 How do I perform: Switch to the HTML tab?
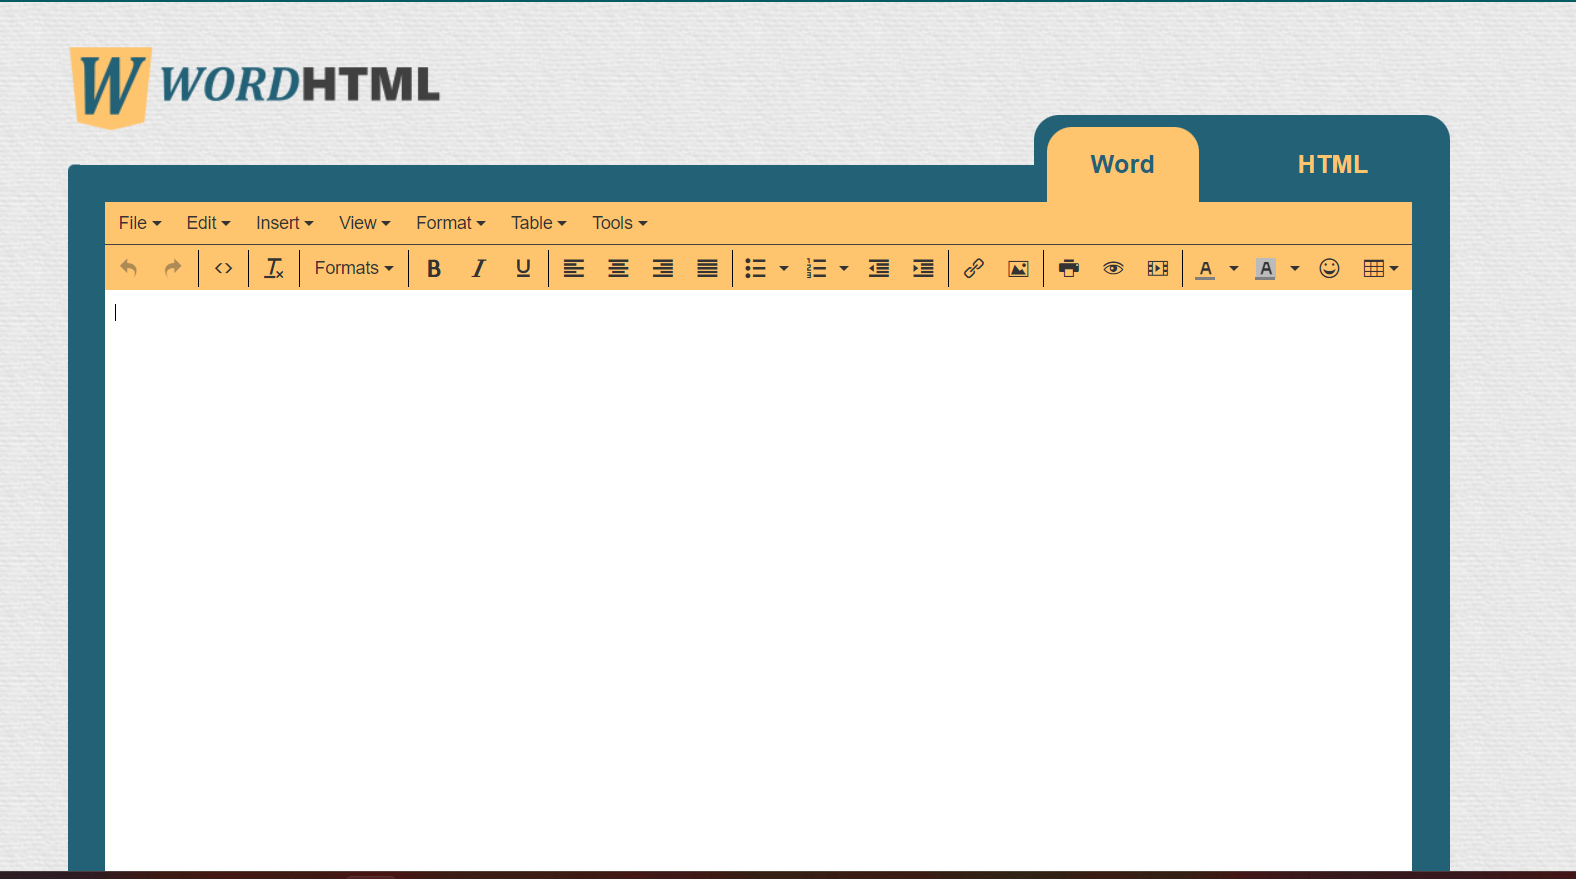click(x=1333, y=165)
